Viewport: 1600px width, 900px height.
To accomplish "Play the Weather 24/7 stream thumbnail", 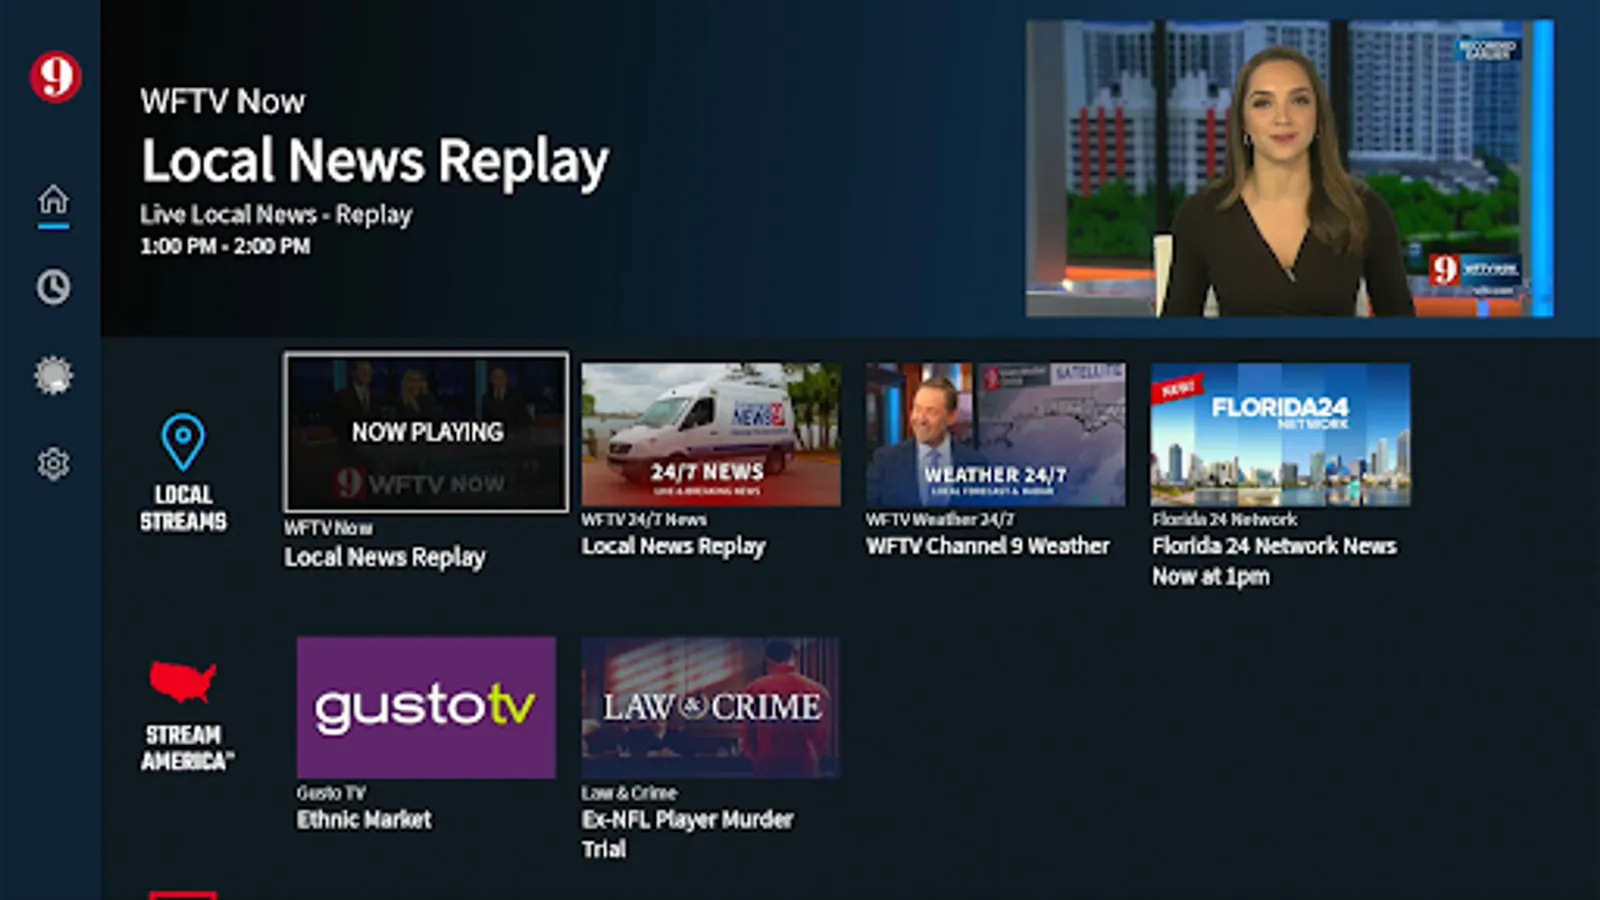I will 995,434.
